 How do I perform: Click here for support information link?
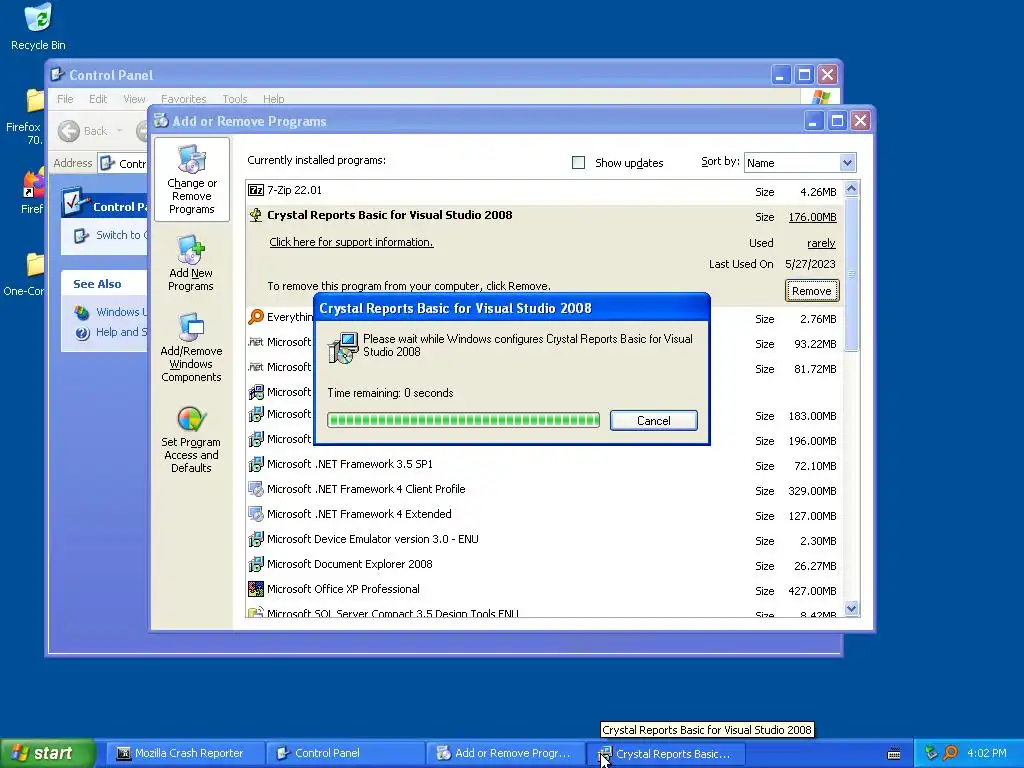(351, 242)
